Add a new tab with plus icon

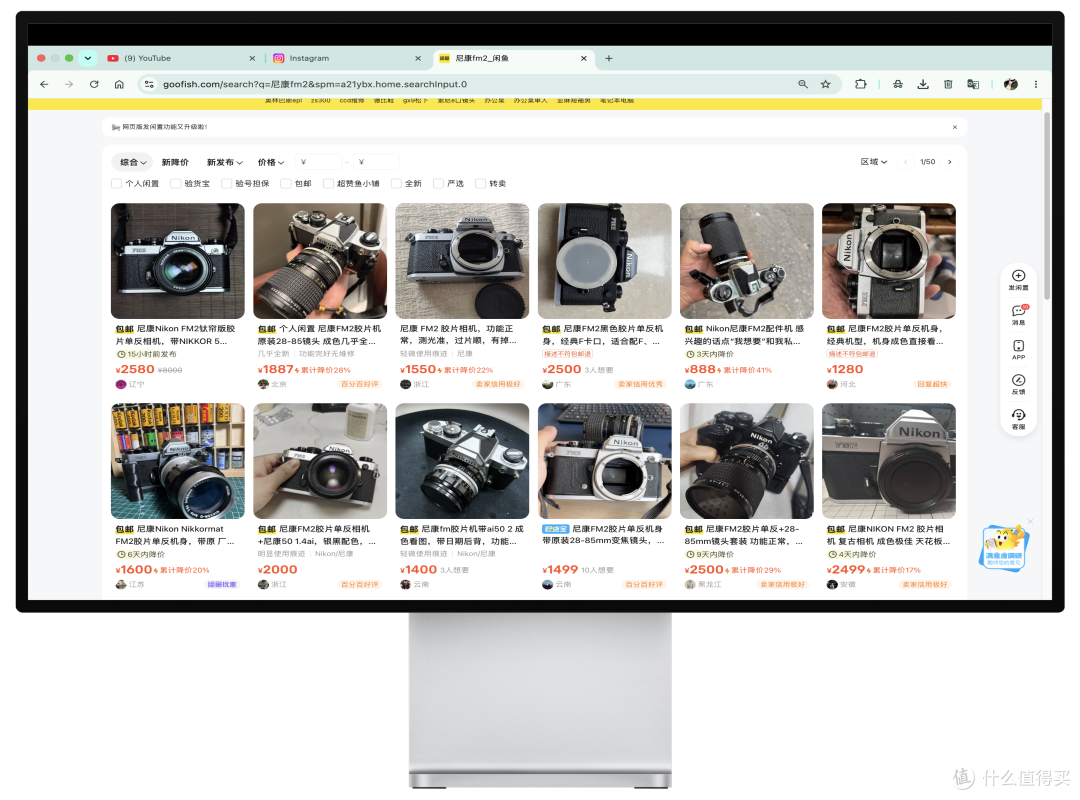coord(609,58)
